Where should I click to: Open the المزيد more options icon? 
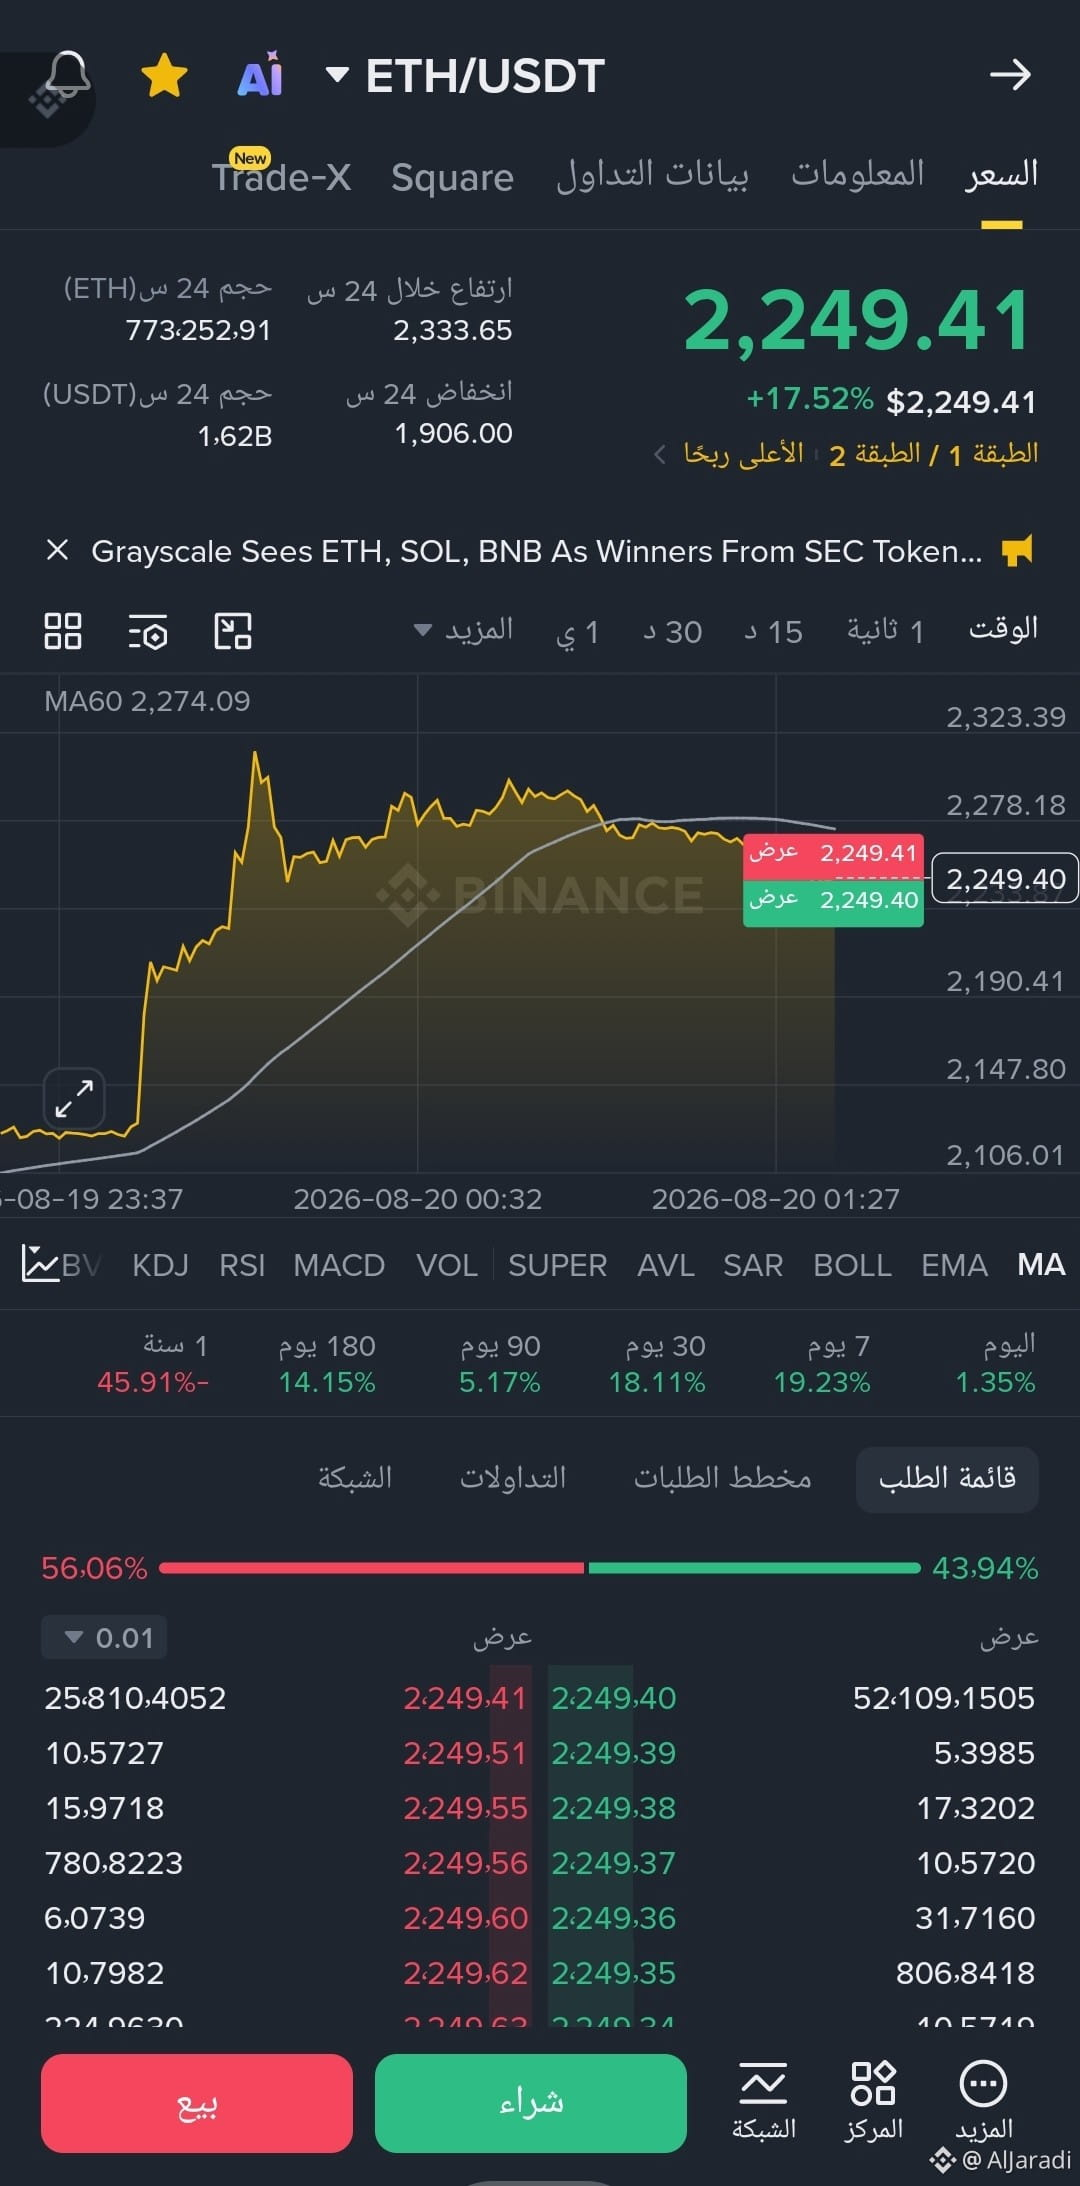[984, 2100]
